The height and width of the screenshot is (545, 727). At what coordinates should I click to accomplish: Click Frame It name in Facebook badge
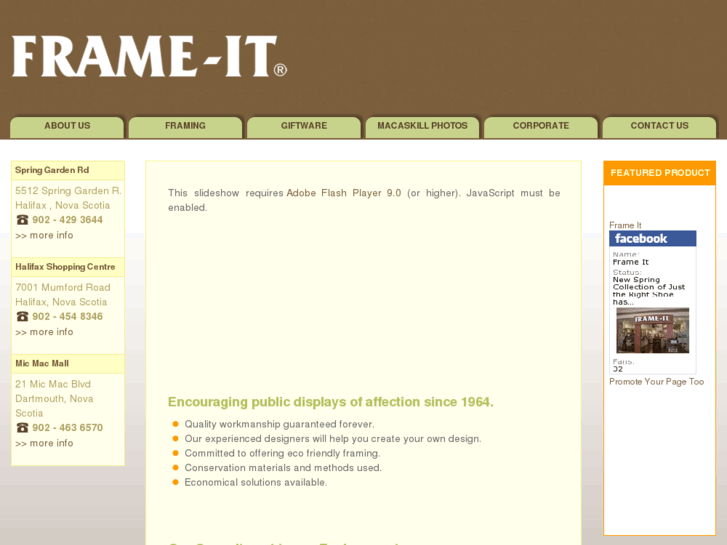(x=631, y=262)
